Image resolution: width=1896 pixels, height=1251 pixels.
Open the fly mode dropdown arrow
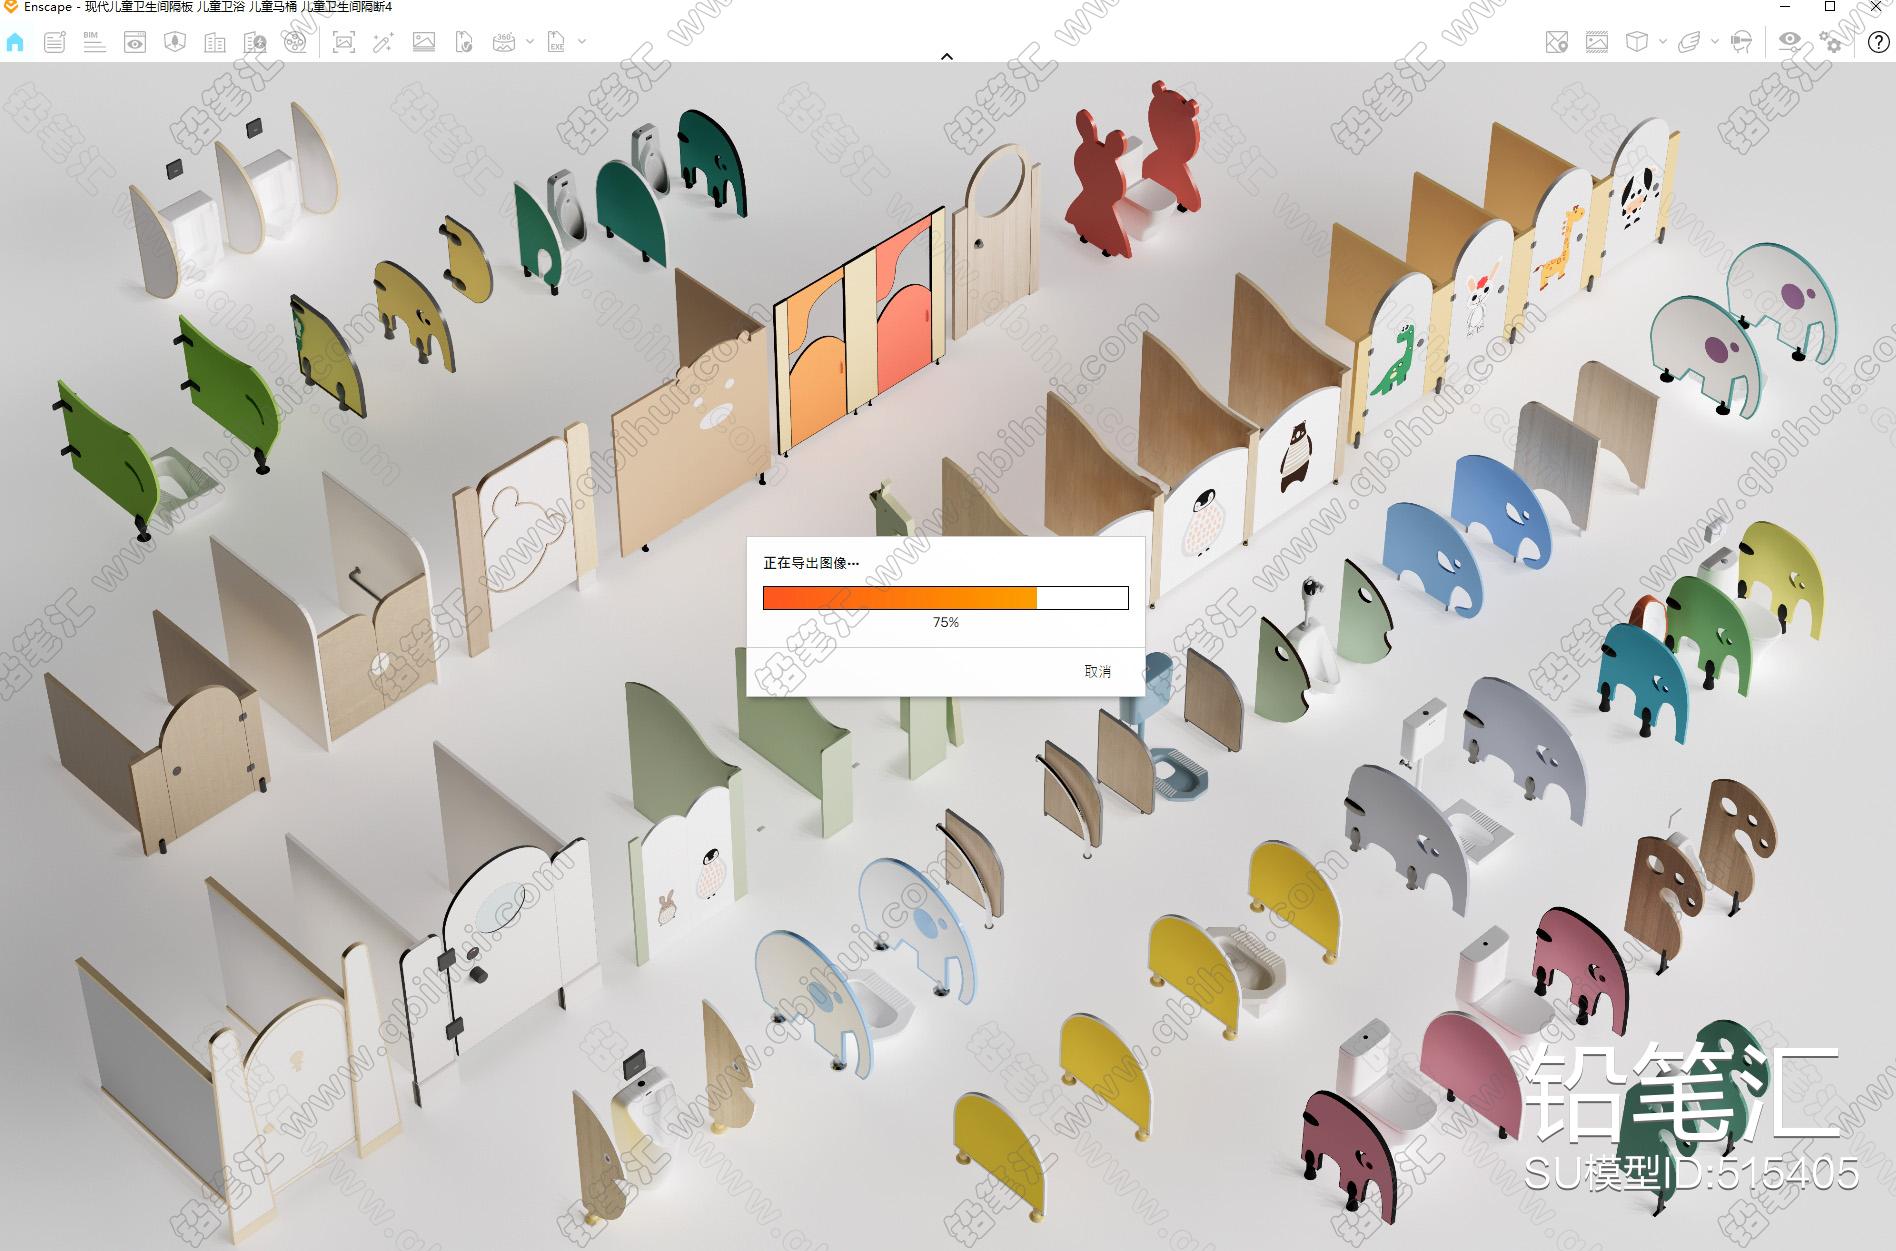pyautogui.click(x=1714, y=42)
